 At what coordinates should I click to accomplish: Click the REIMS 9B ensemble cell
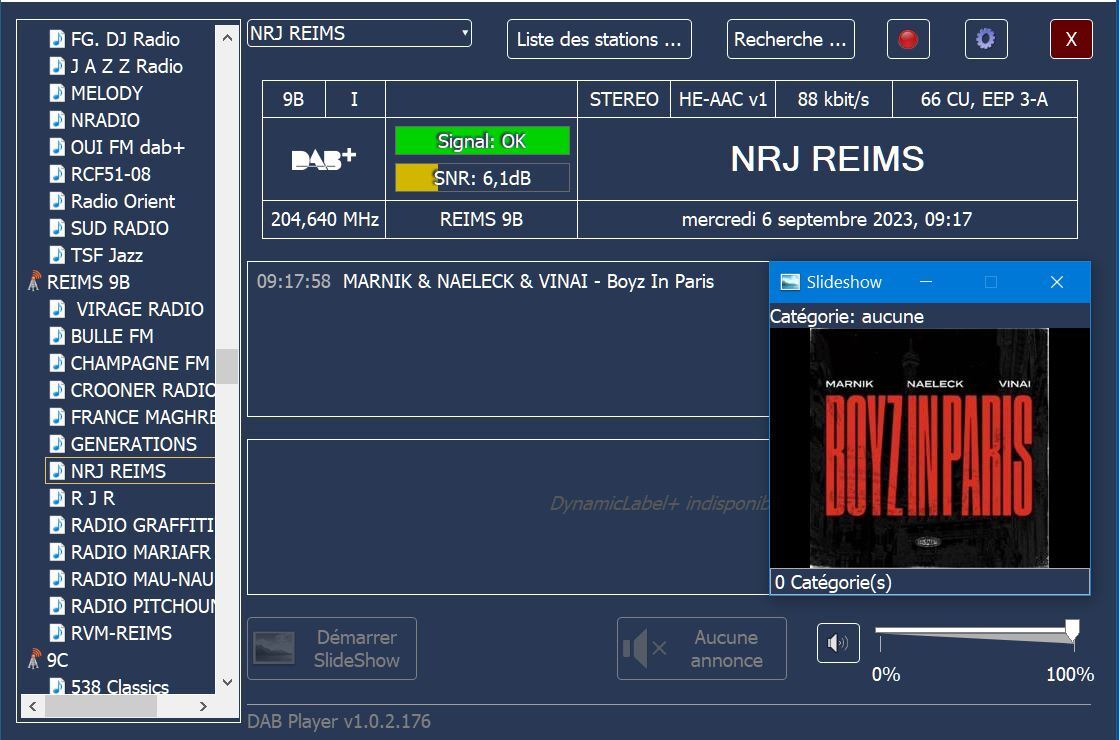click(x=481, y=219)
